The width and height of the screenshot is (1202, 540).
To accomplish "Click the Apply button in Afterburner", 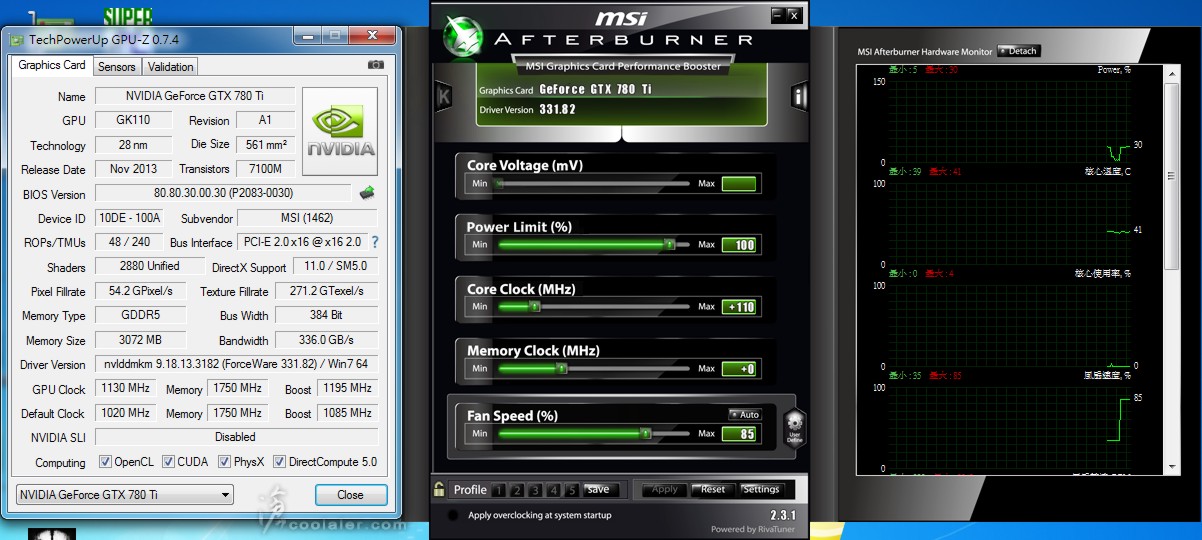I will coord(664,490).
